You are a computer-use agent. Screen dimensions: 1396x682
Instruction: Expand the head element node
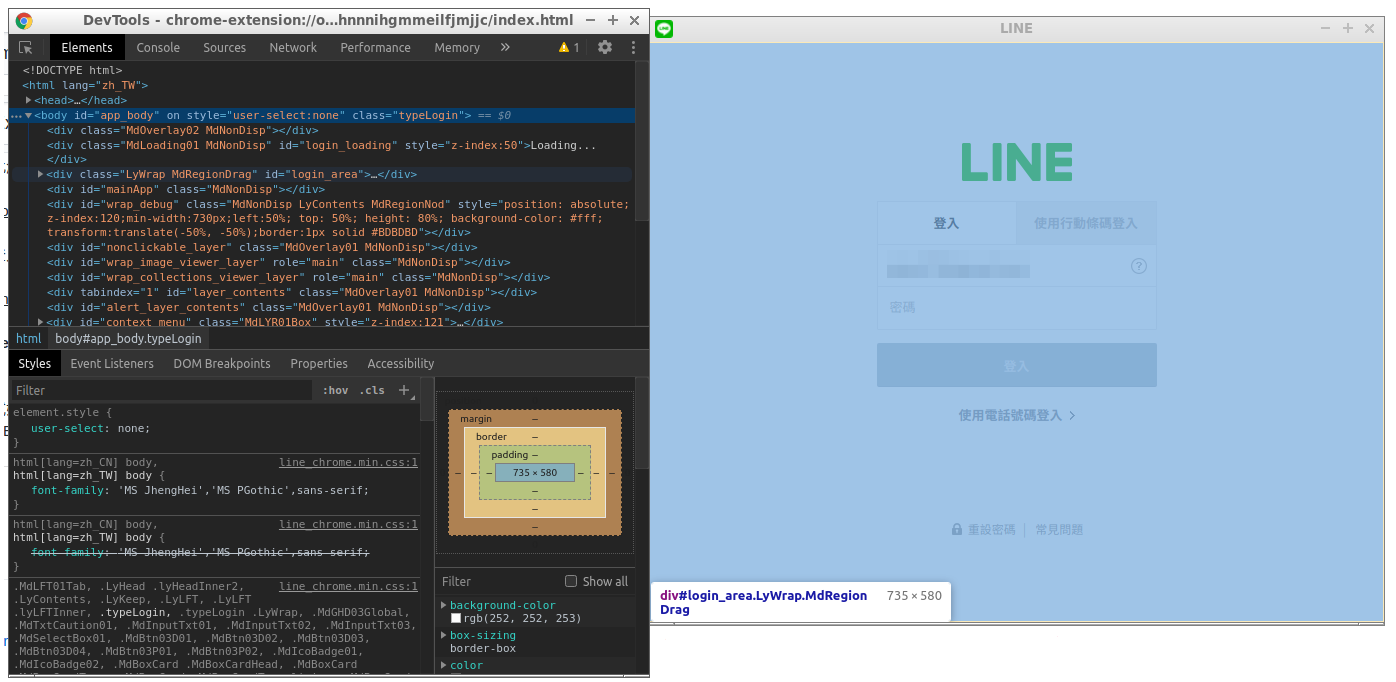pos(29,100)
